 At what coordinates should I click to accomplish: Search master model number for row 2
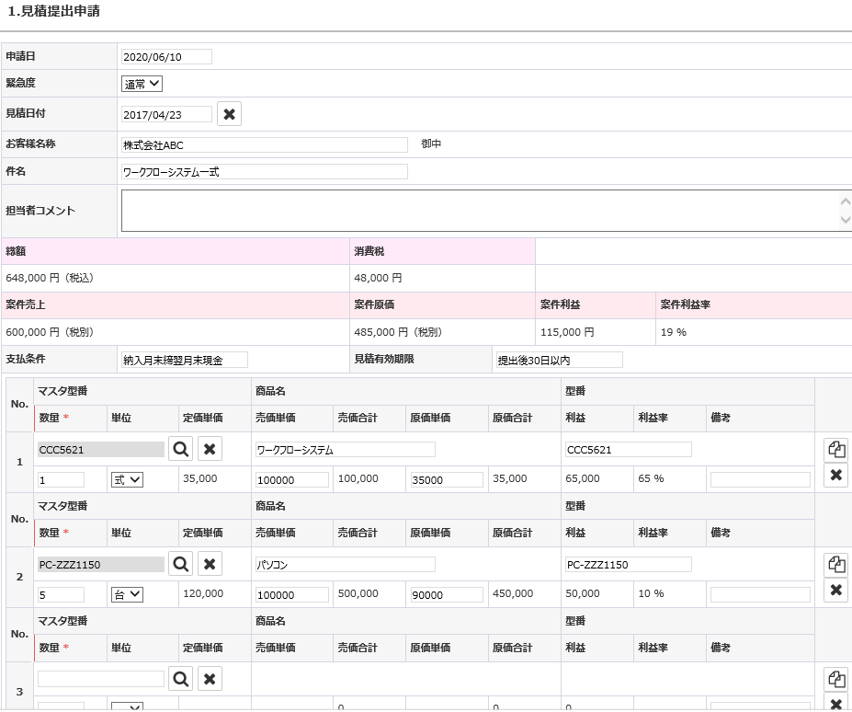[x=181, y=565]
